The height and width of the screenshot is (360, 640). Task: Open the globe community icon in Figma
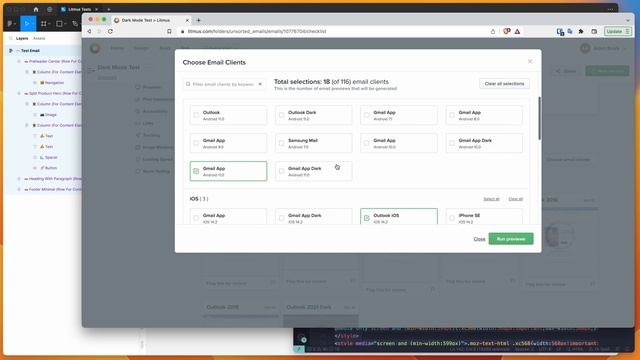pos(50,9)
